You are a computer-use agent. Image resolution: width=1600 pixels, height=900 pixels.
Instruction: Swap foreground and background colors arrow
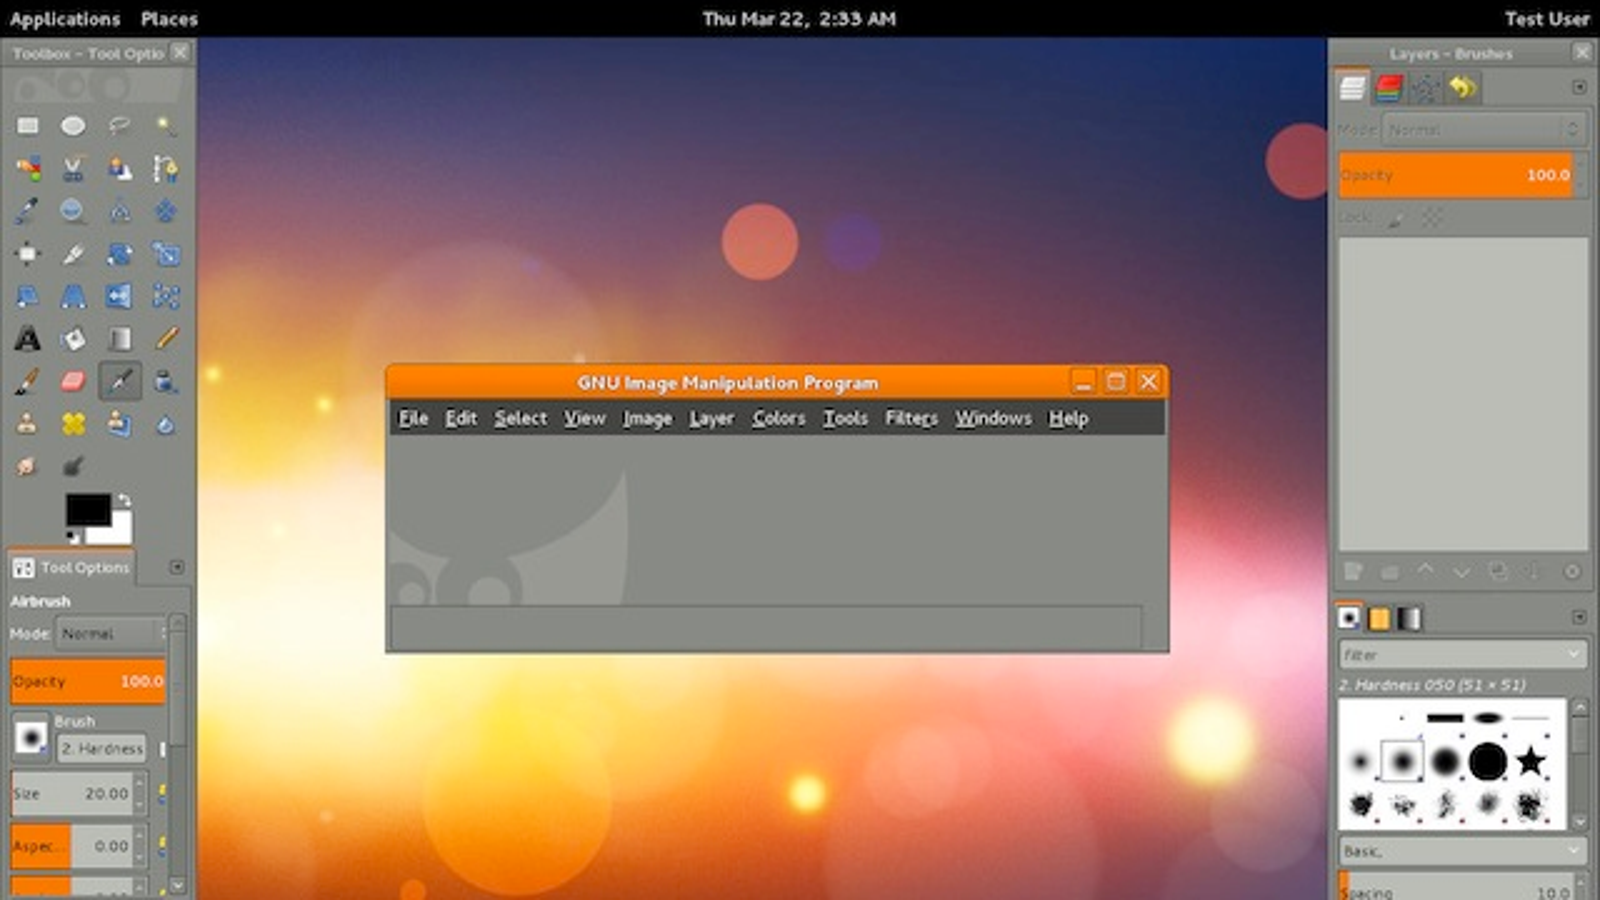coord(123,499)
